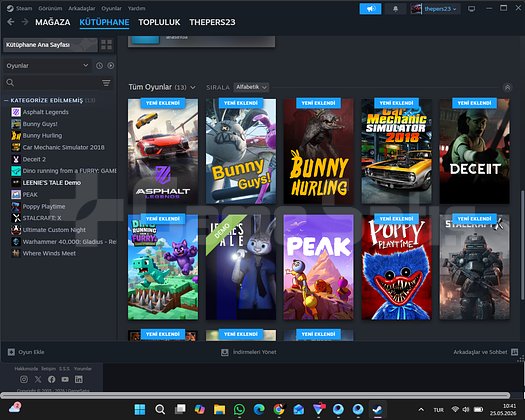Click the Oyun Ekle plus icon
Image resolution: width=525 pixels, height=420 pixels.
[11, 352]
